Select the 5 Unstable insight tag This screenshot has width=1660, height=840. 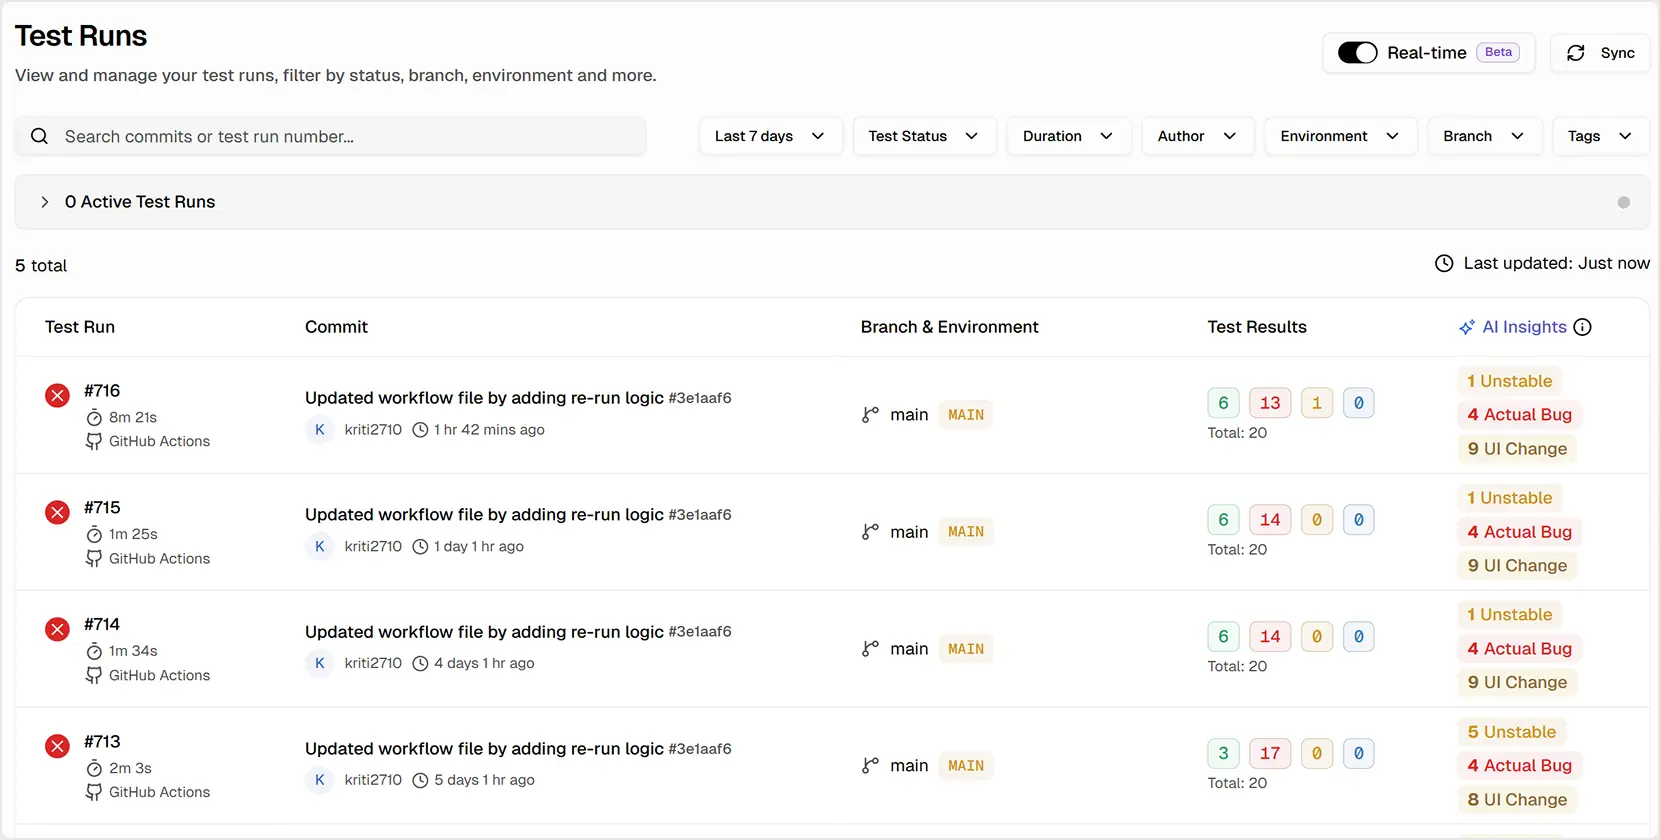click(1511, 732)
